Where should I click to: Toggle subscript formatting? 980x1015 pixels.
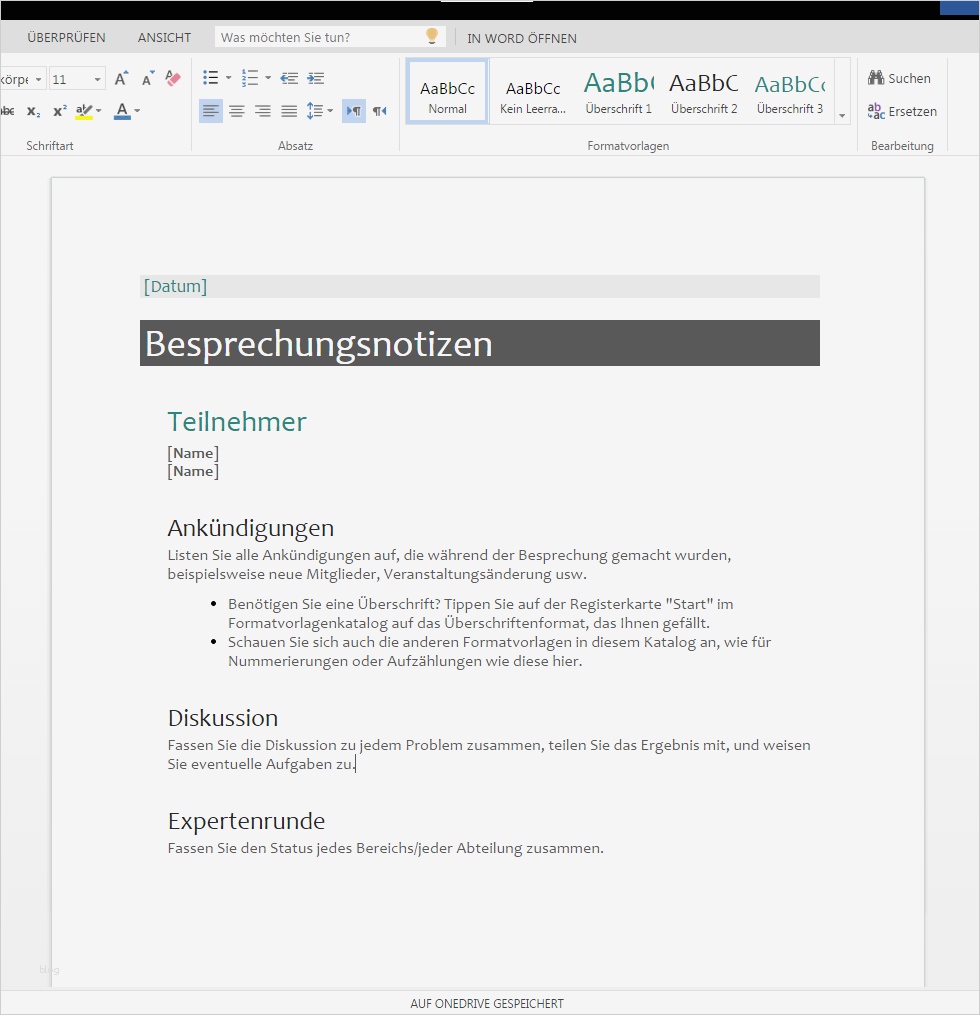34,111
